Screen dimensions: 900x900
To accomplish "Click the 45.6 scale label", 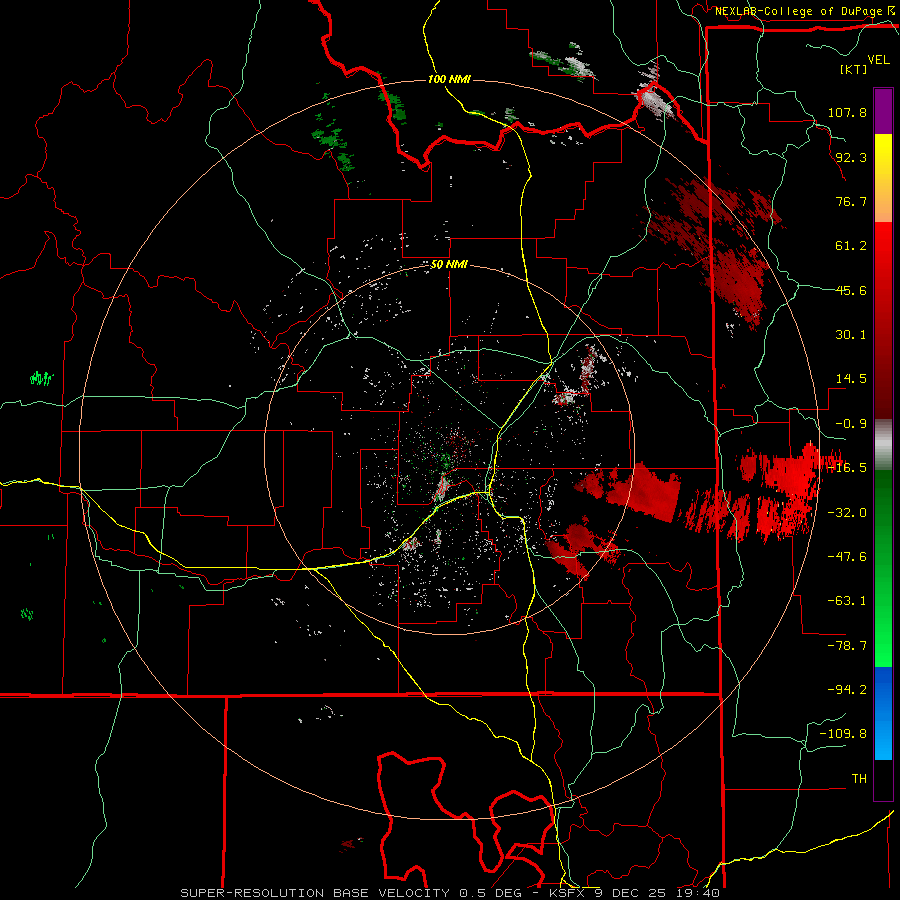I will click(x=851, y=290).
